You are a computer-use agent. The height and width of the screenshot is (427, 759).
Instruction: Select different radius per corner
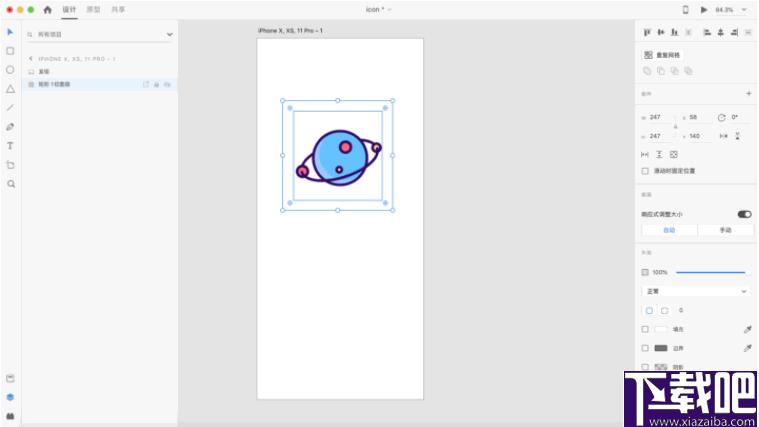tap(665, 311)
